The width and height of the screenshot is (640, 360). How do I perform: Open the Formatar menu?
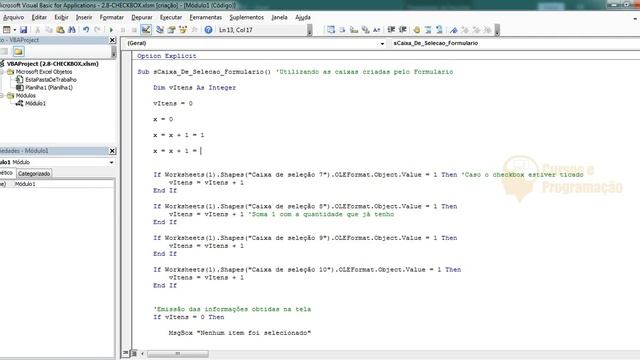click(111, 17)
